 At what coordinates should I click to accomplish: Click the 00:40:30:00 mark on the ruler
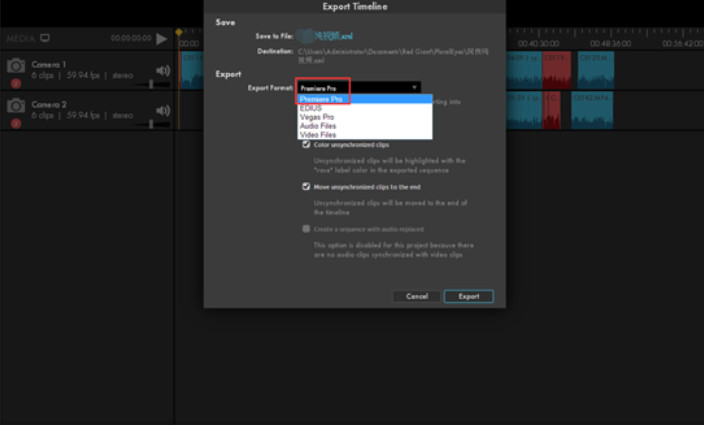pyautogui.click(x=538, y=44)
